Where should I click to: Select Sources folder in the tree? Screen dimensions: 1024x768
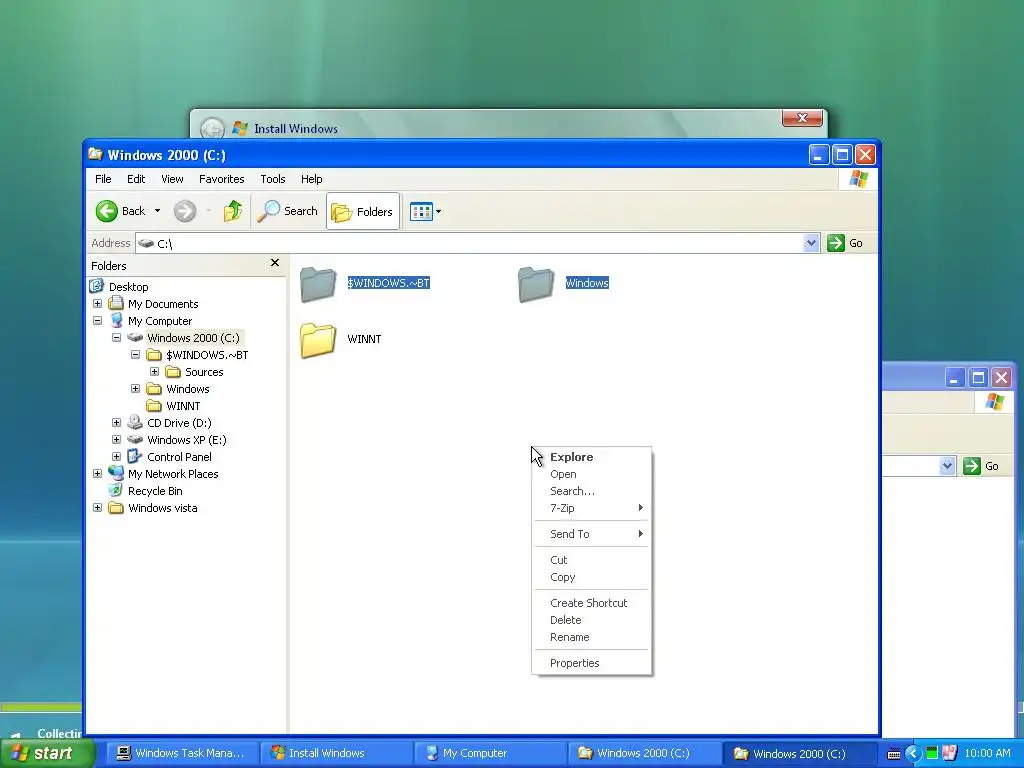[x=204, y=372]
